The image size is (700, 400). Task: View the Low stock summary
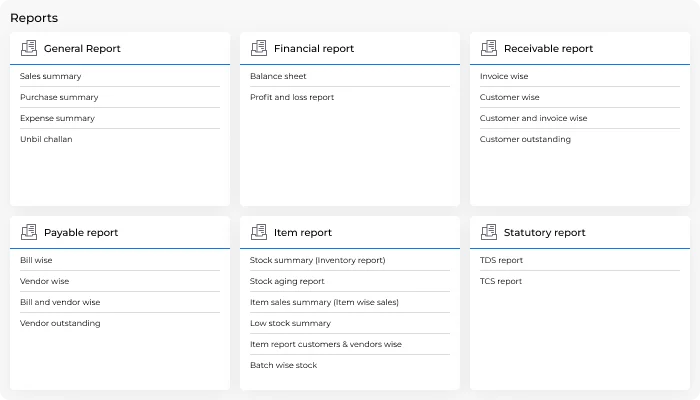tap(290, 323)
